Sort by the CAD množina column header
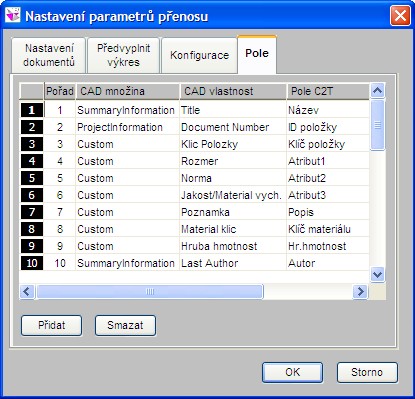415x399 pixels. [127, 91]
